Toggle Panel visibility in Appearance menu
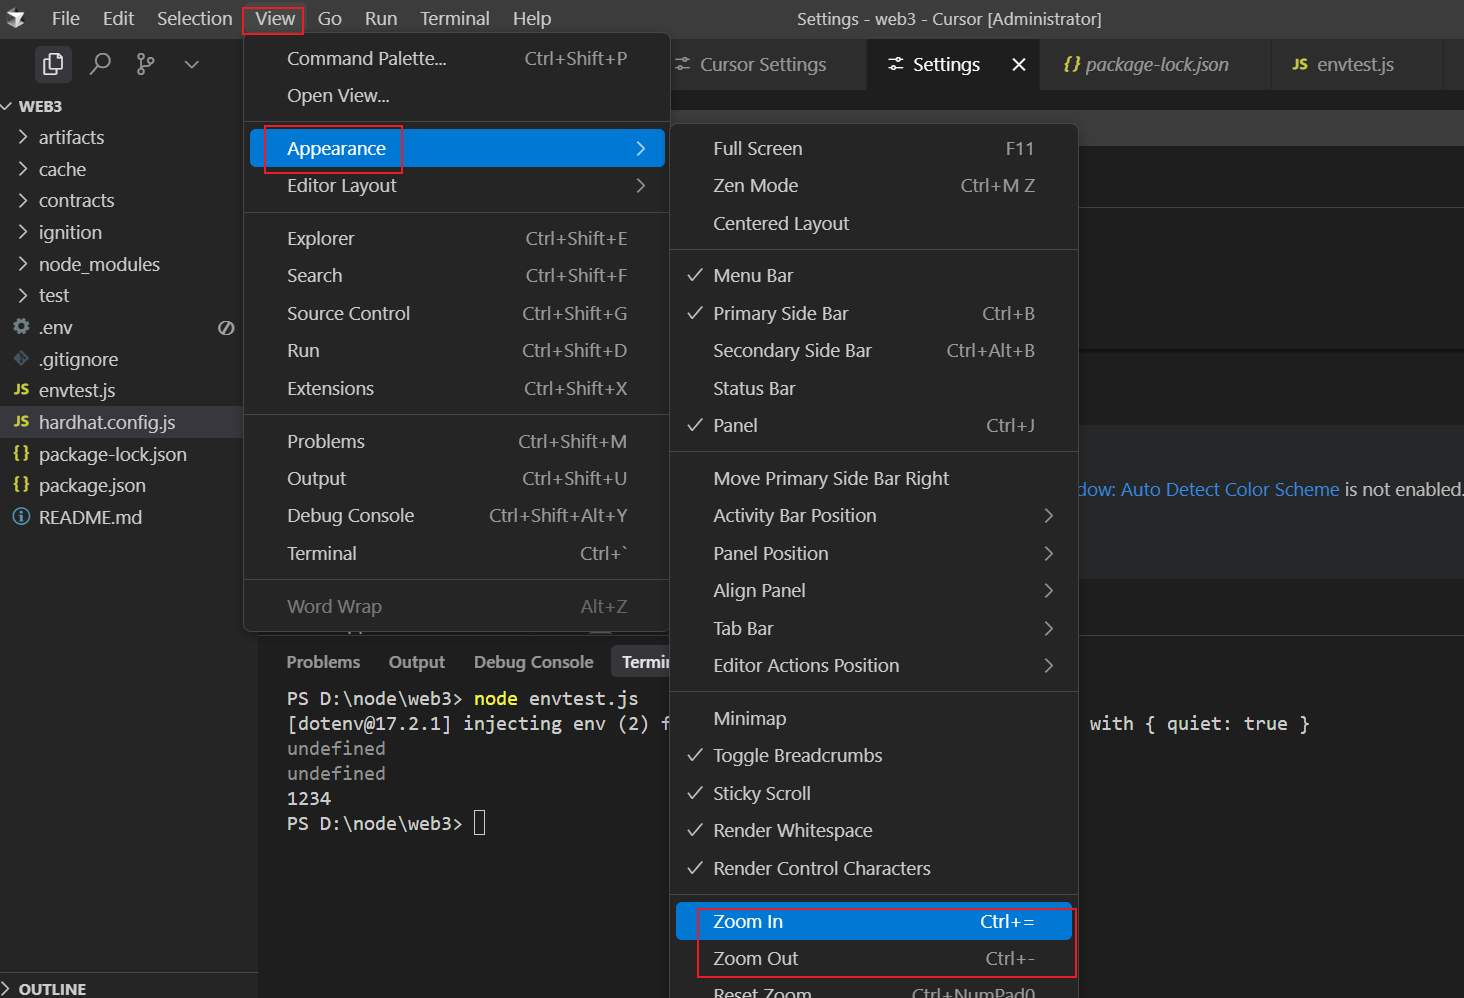 (x=874, y=425)
